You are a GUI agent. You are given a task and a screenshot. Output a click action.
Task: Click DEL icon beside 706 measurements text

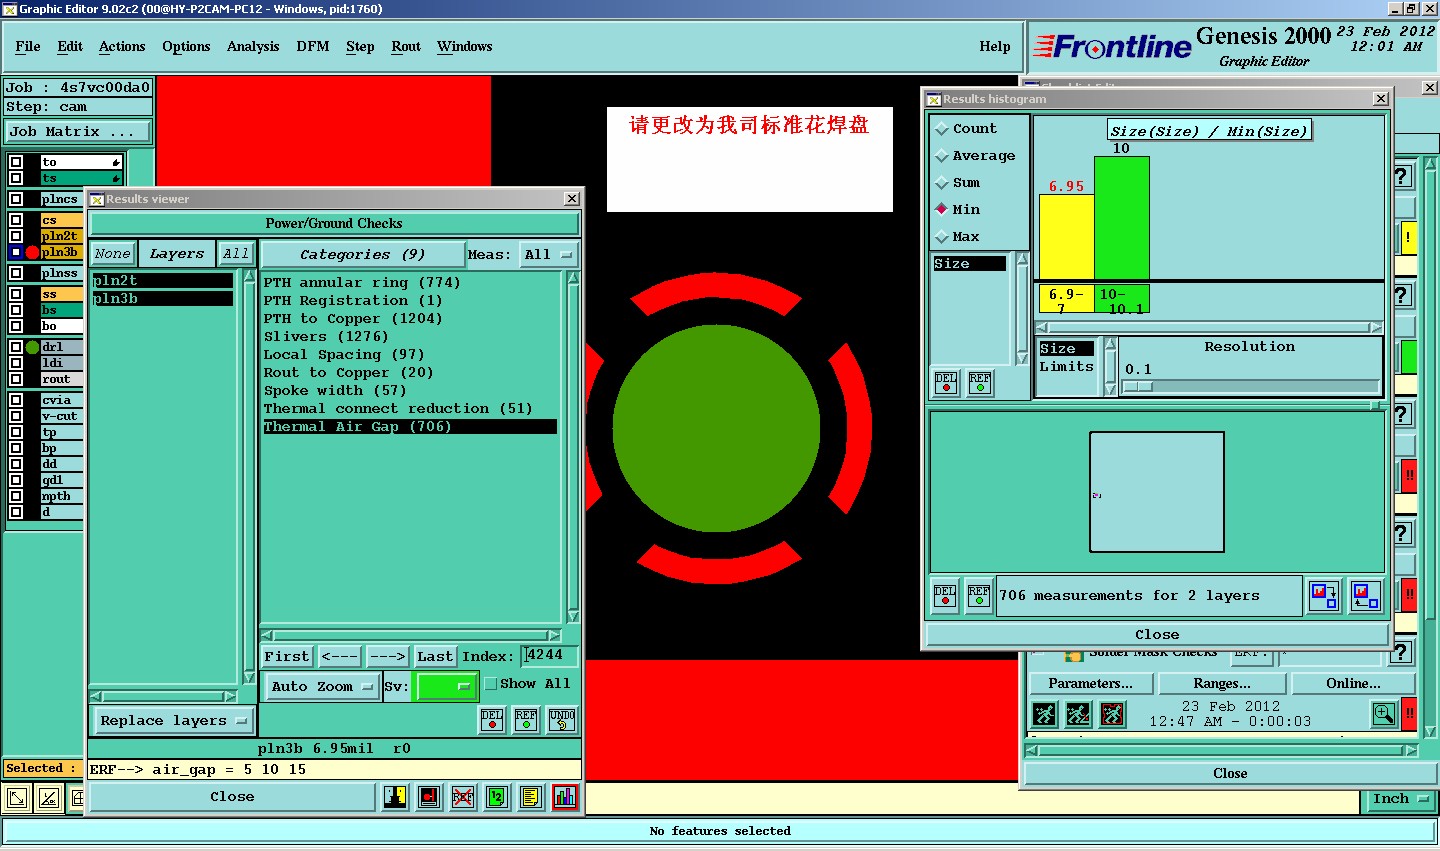click(x=945, y=596)
